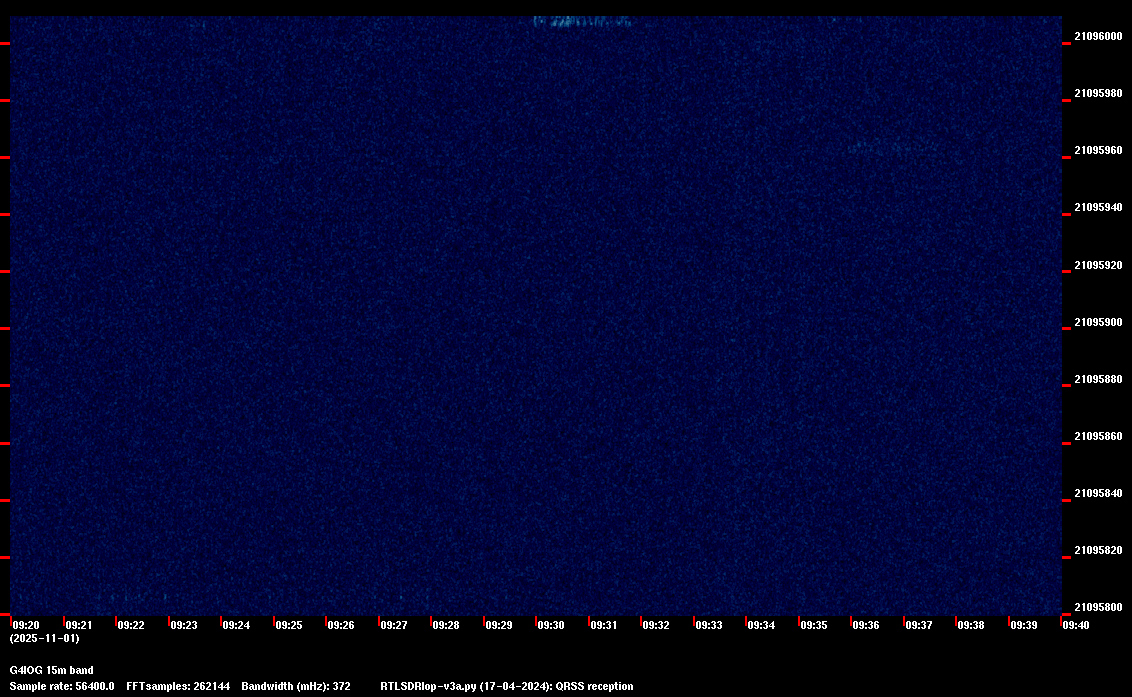Screen dimensions: 1132x697
Task: Click the 09:33 time label
Action: point(709,625)
